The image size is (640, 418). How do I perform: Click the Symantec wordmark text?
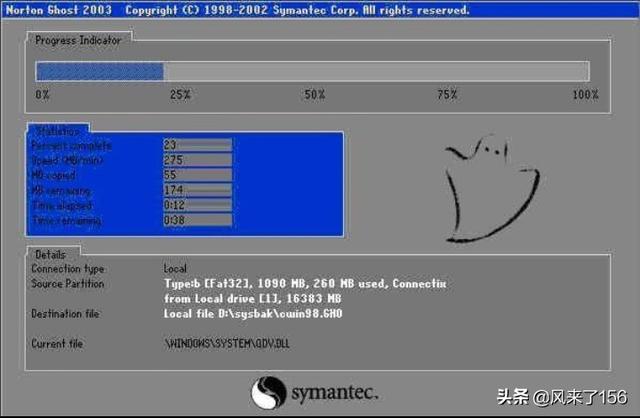333,390
